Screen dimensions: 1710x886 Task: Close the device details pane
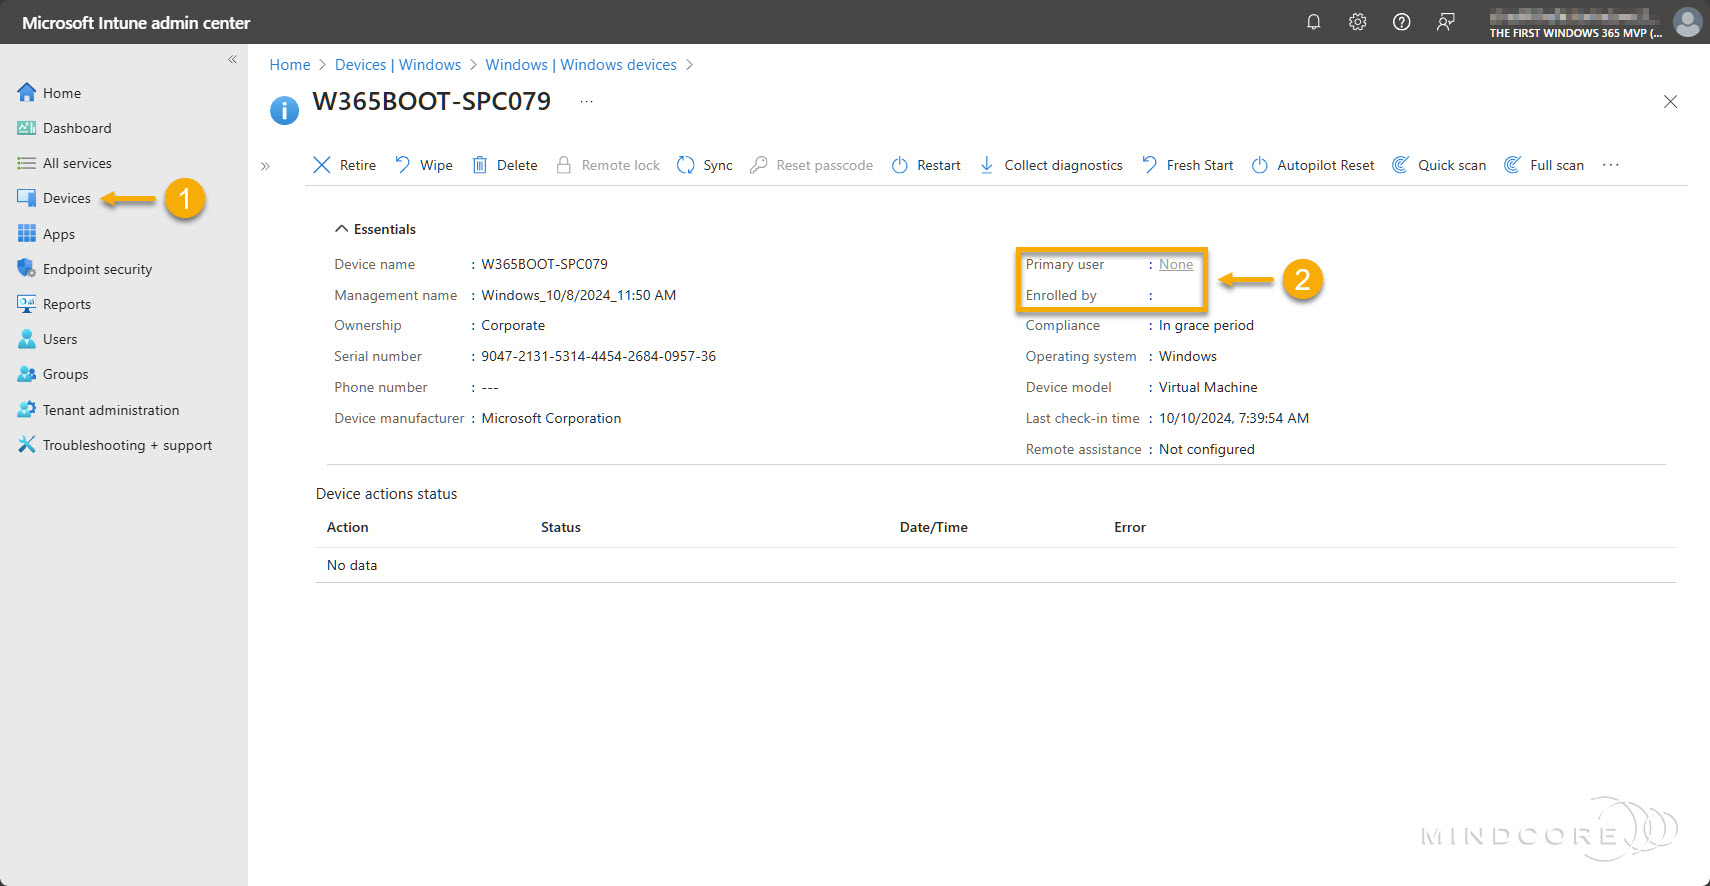pyautogui.click(x=1670, y=102)
